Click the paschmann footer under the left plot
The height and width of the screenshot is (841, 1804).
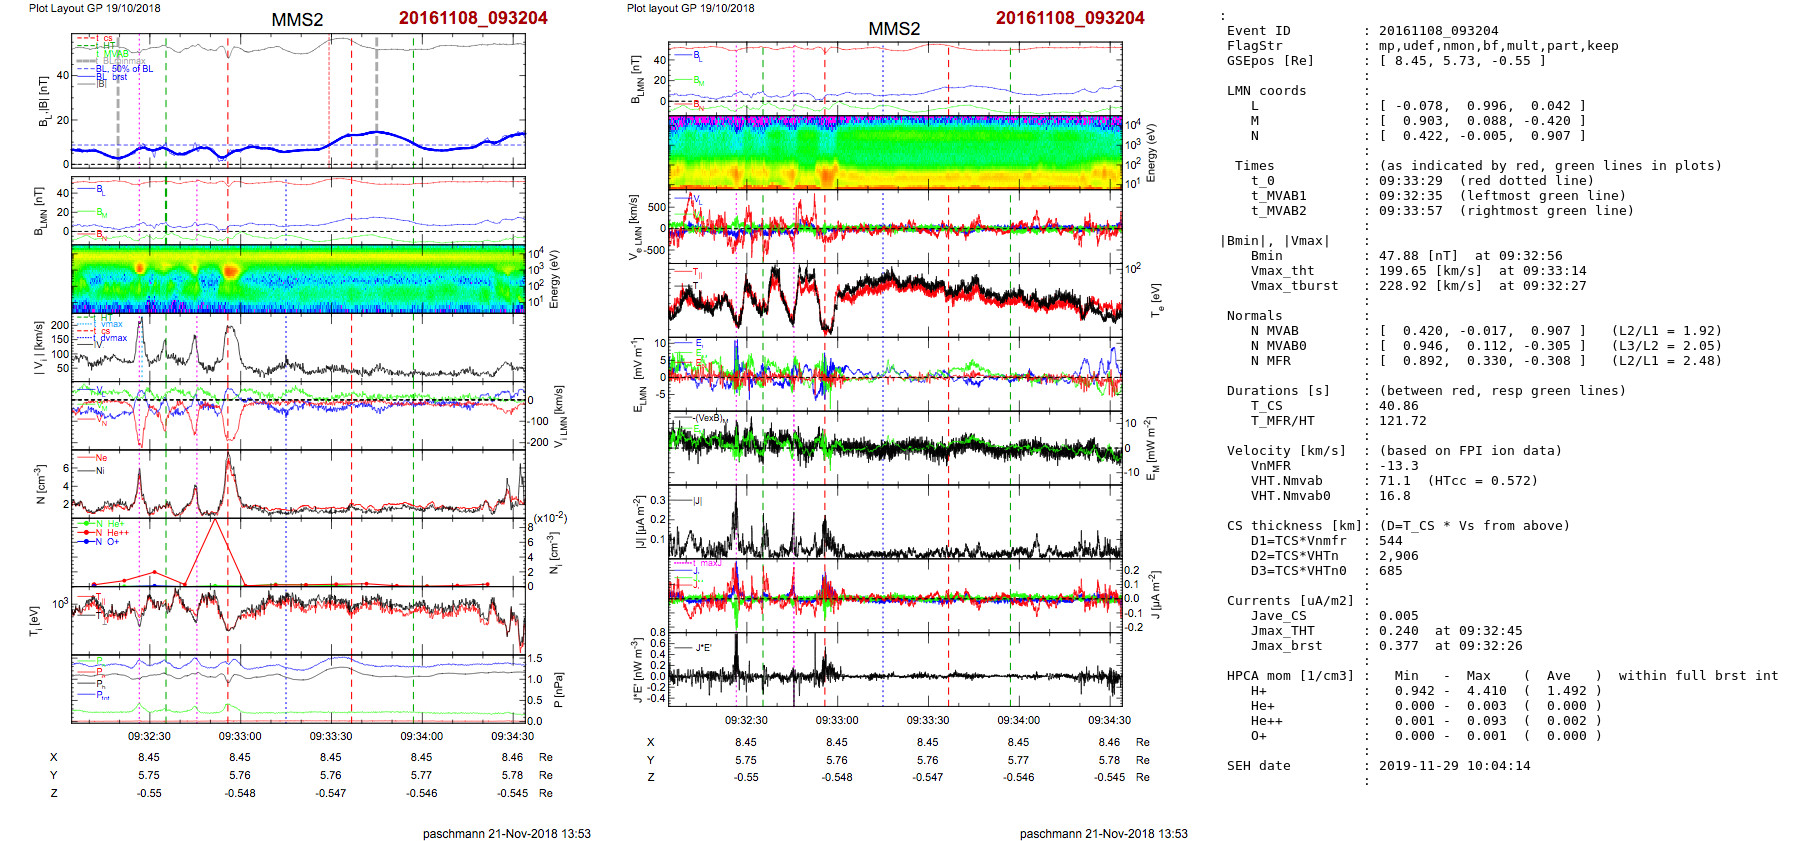point(506,833)
